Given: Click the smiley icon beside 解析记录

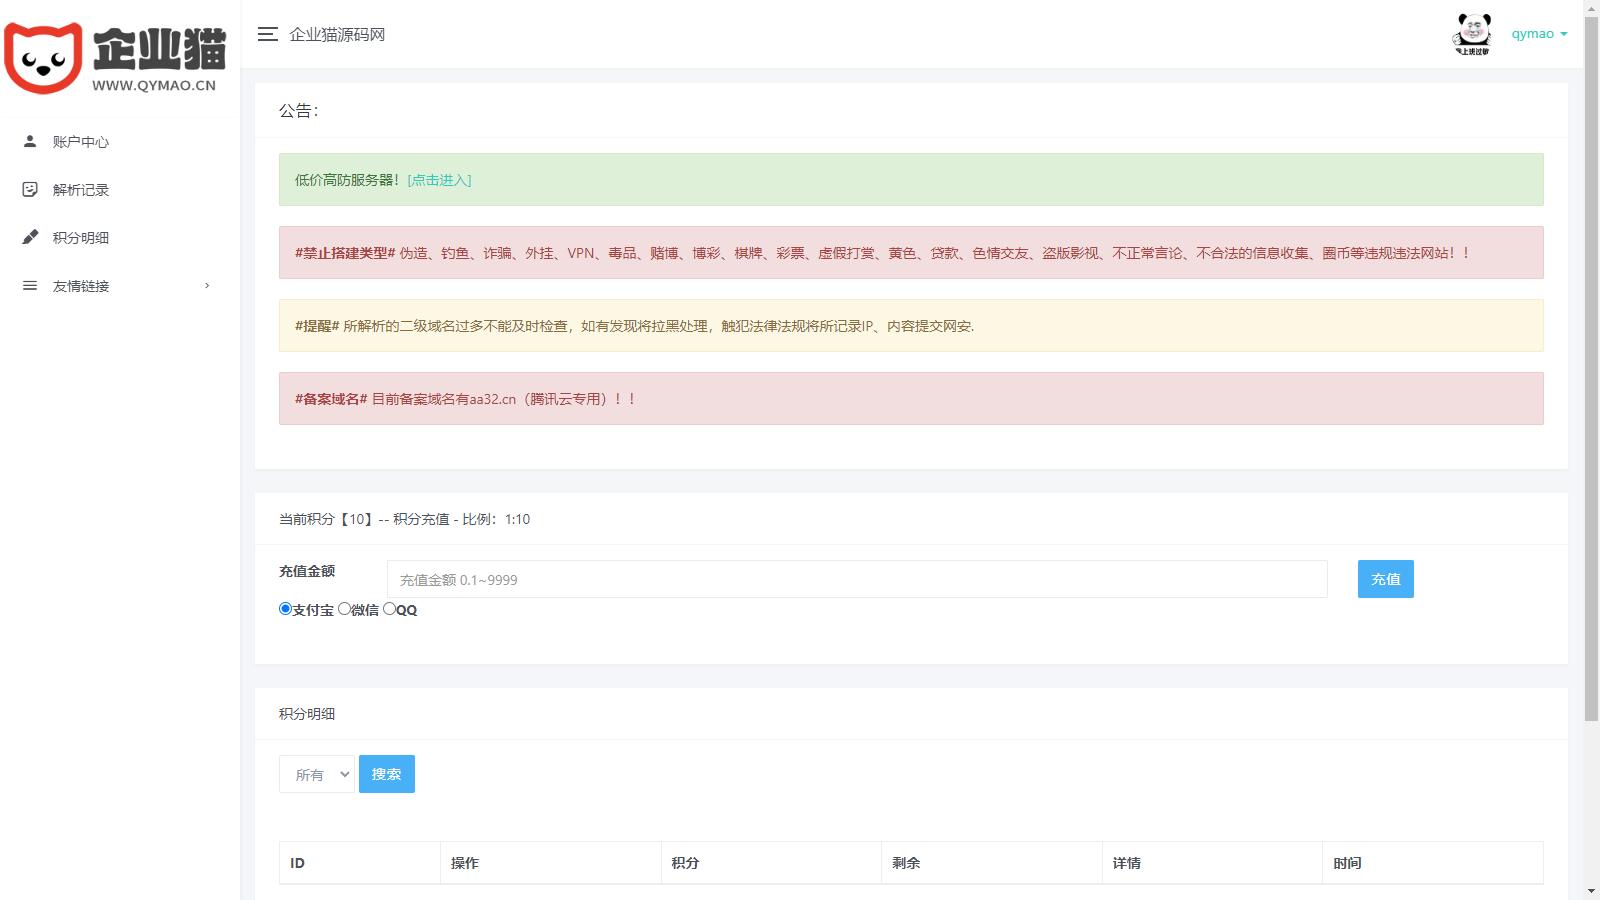Looking at the screenshot, I should pos(30,189).
